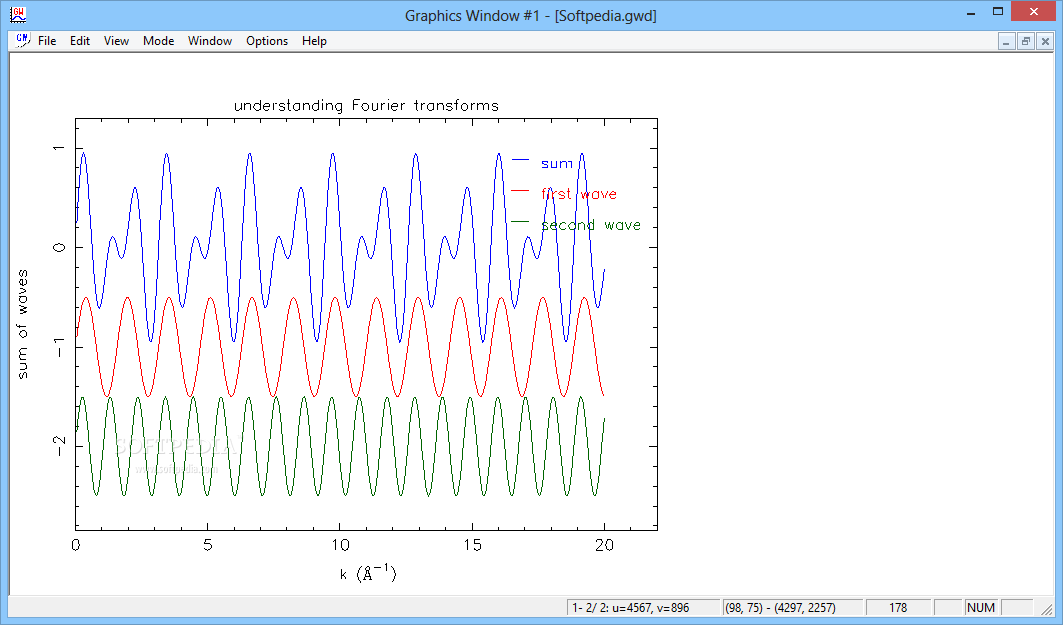Maximize the Graphics Window application

[998, 12]
